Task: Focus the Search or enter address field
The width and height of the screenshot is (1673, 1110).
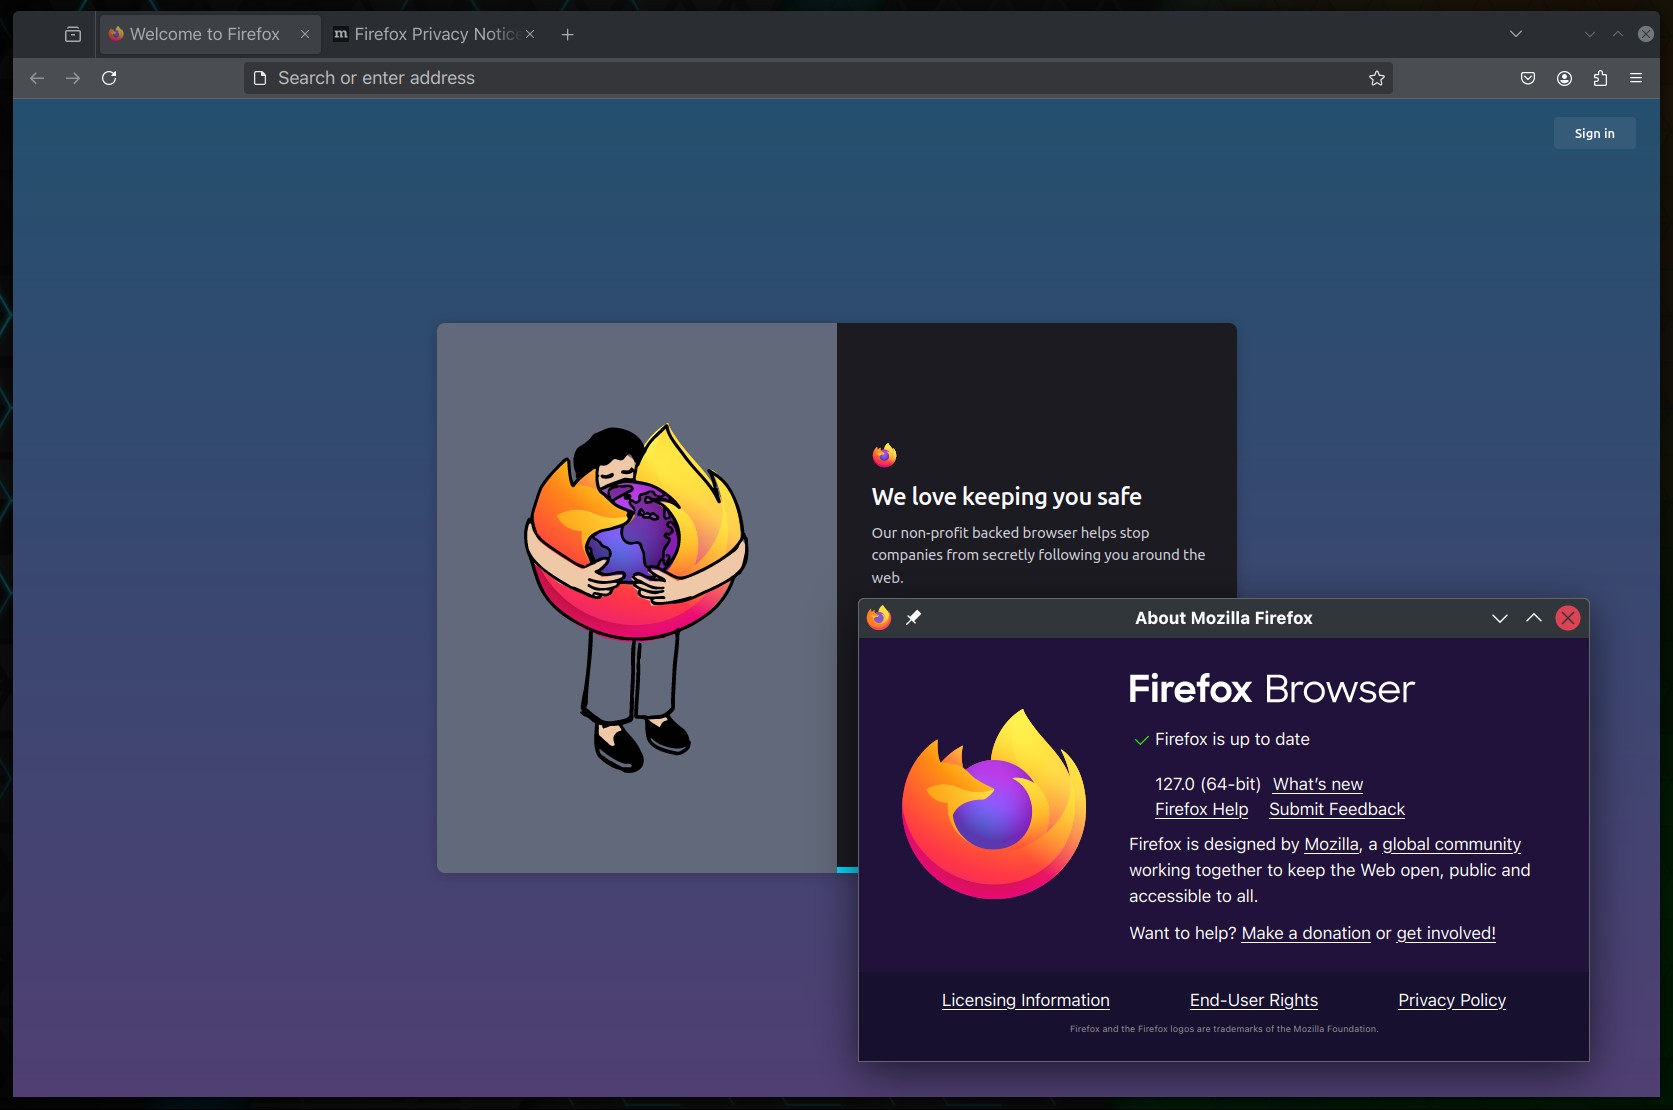Action: pos(818,78)
